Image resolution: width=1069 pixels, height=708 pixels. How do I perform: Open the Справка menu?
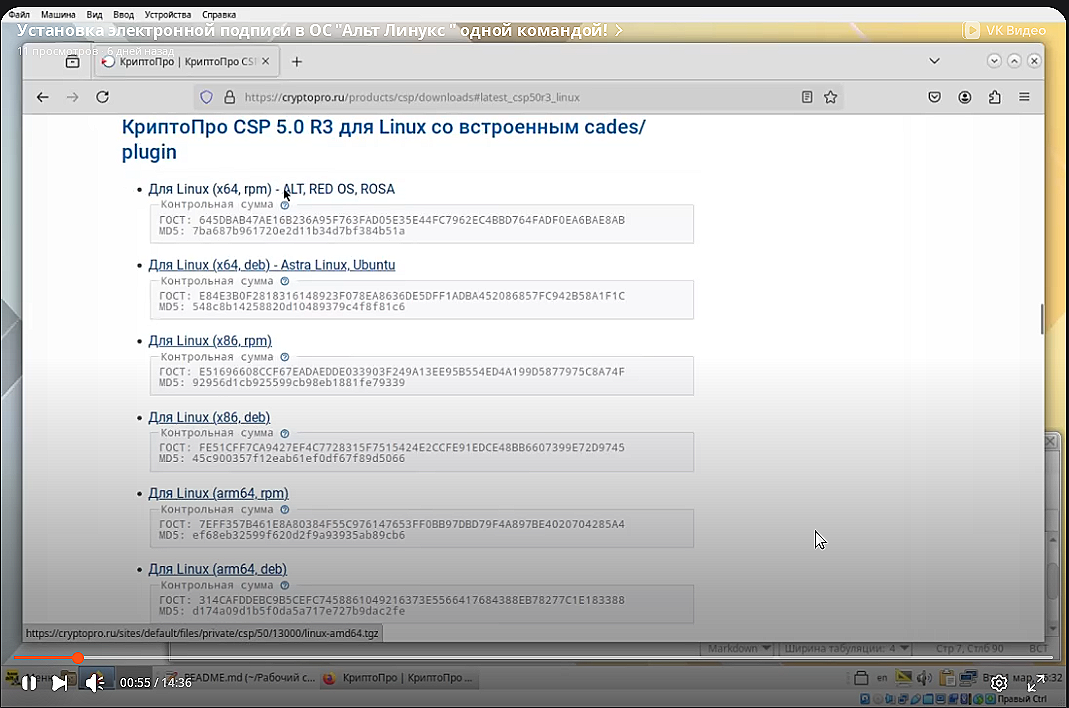click(x=219, y=14)
